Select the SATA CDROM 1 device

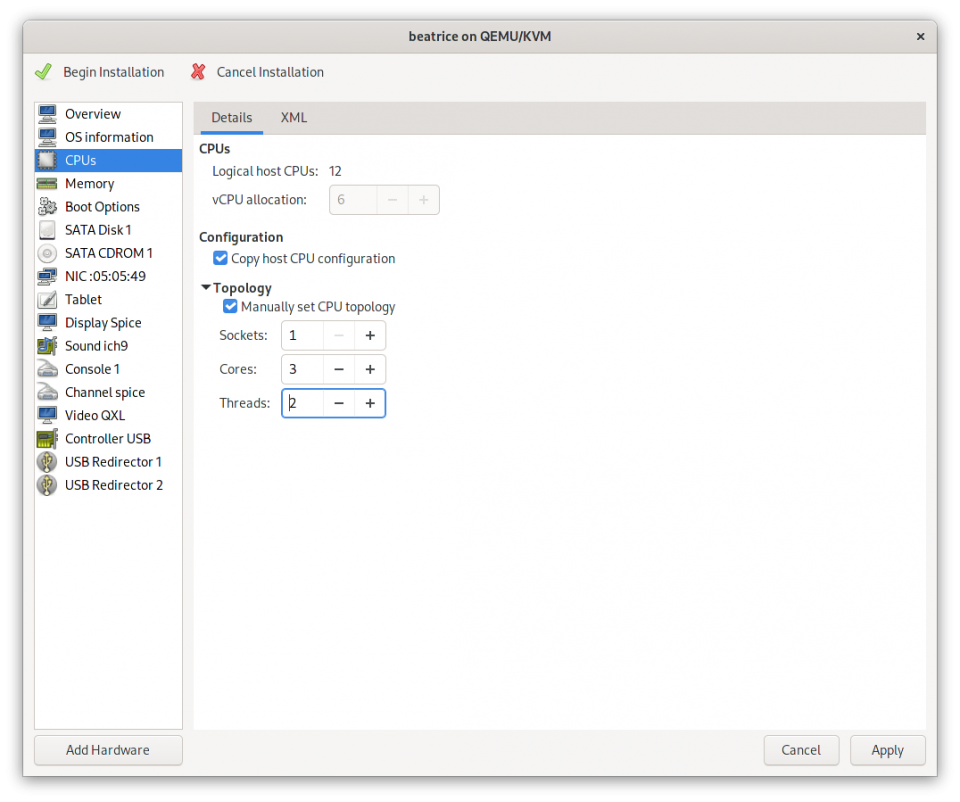click(x=105, y=253)
